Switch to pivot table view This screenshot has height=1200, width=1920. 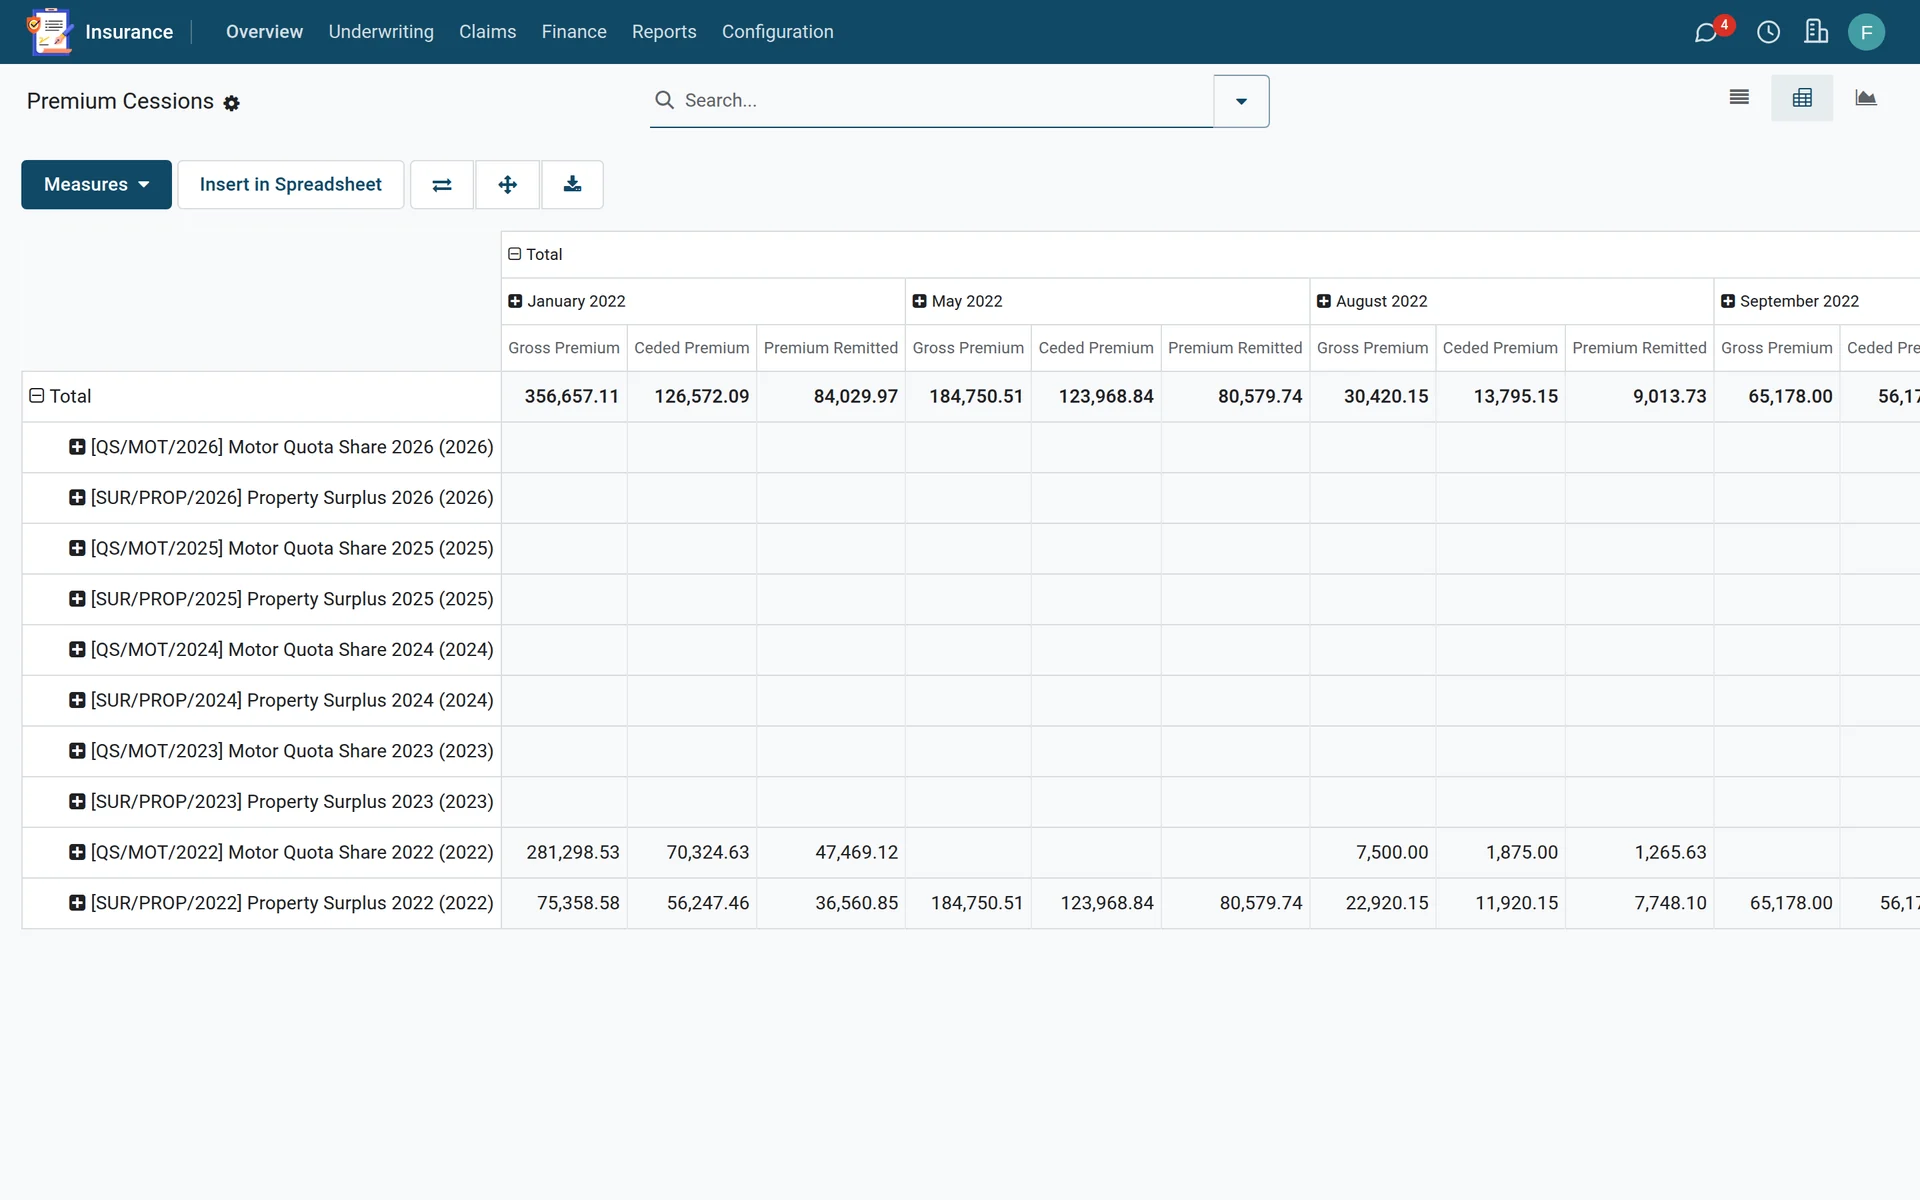tap(1802, 98)
